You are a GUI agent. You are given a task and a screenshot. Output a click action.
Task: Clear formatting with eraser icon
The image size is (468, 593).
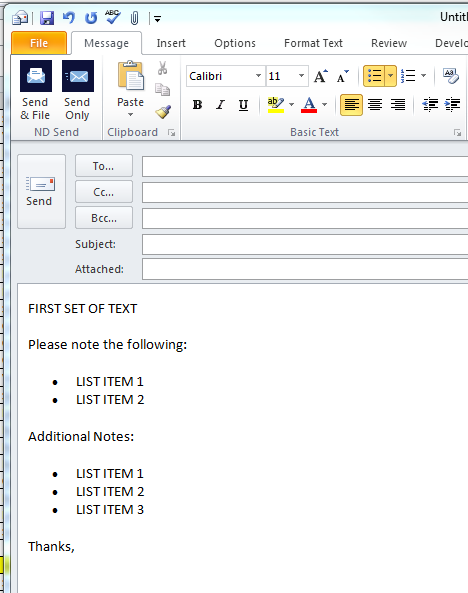451,76
